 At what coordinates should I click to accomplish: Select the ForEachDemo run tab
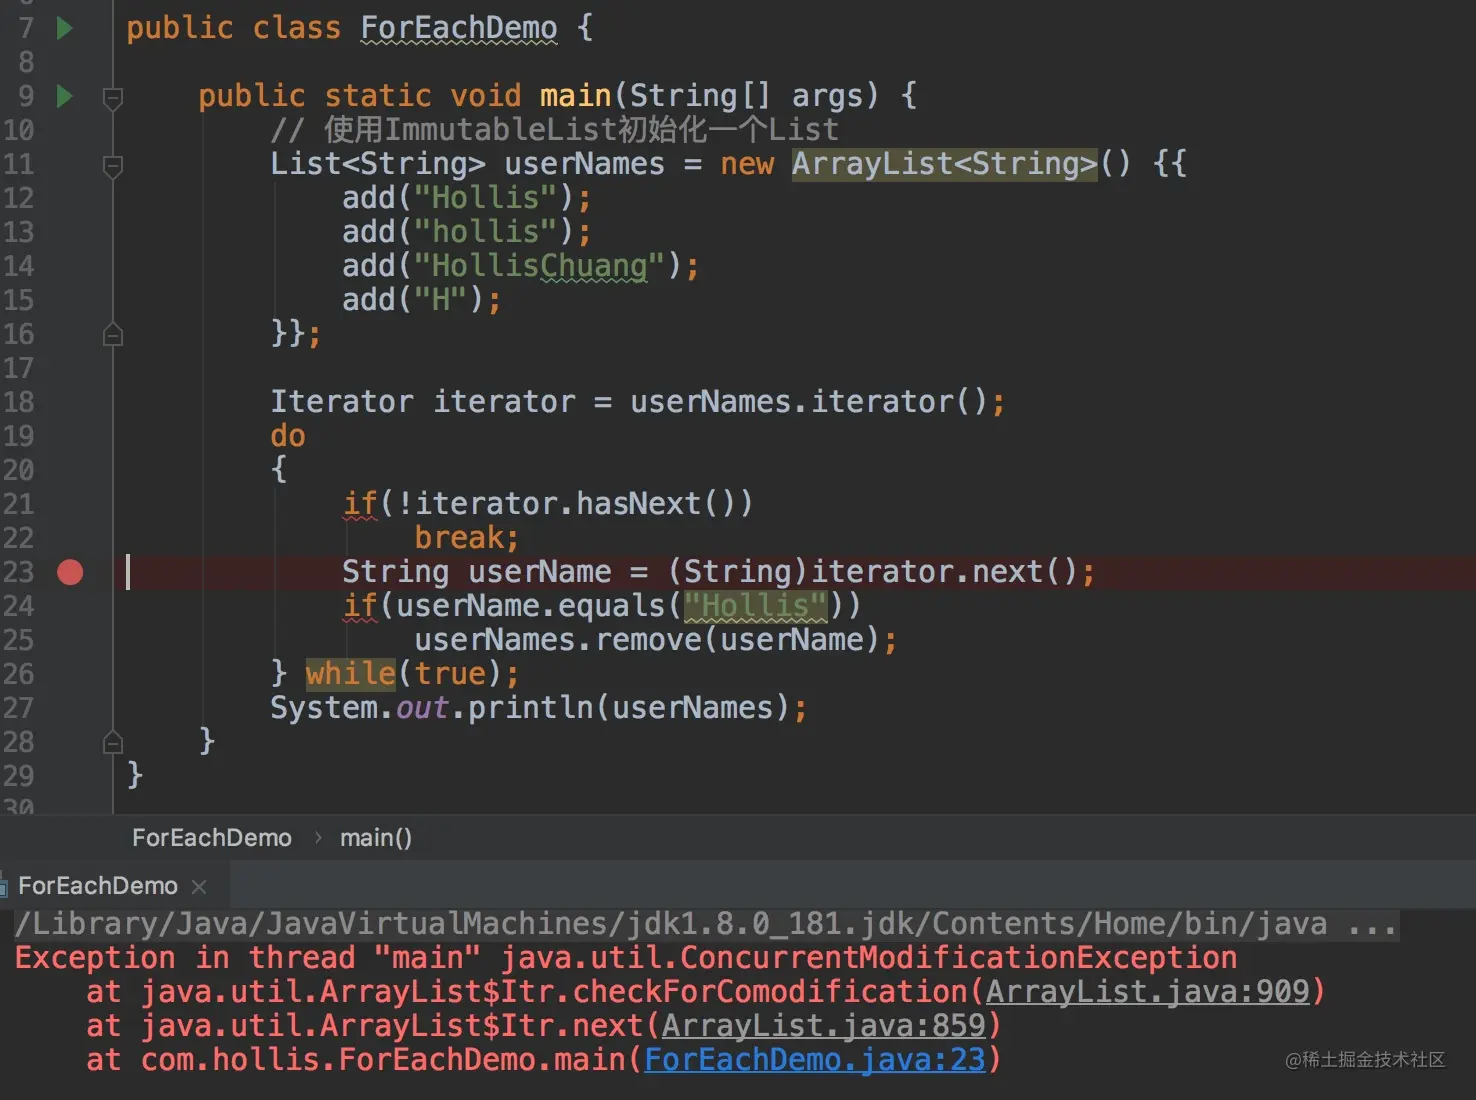coord(98,886)
